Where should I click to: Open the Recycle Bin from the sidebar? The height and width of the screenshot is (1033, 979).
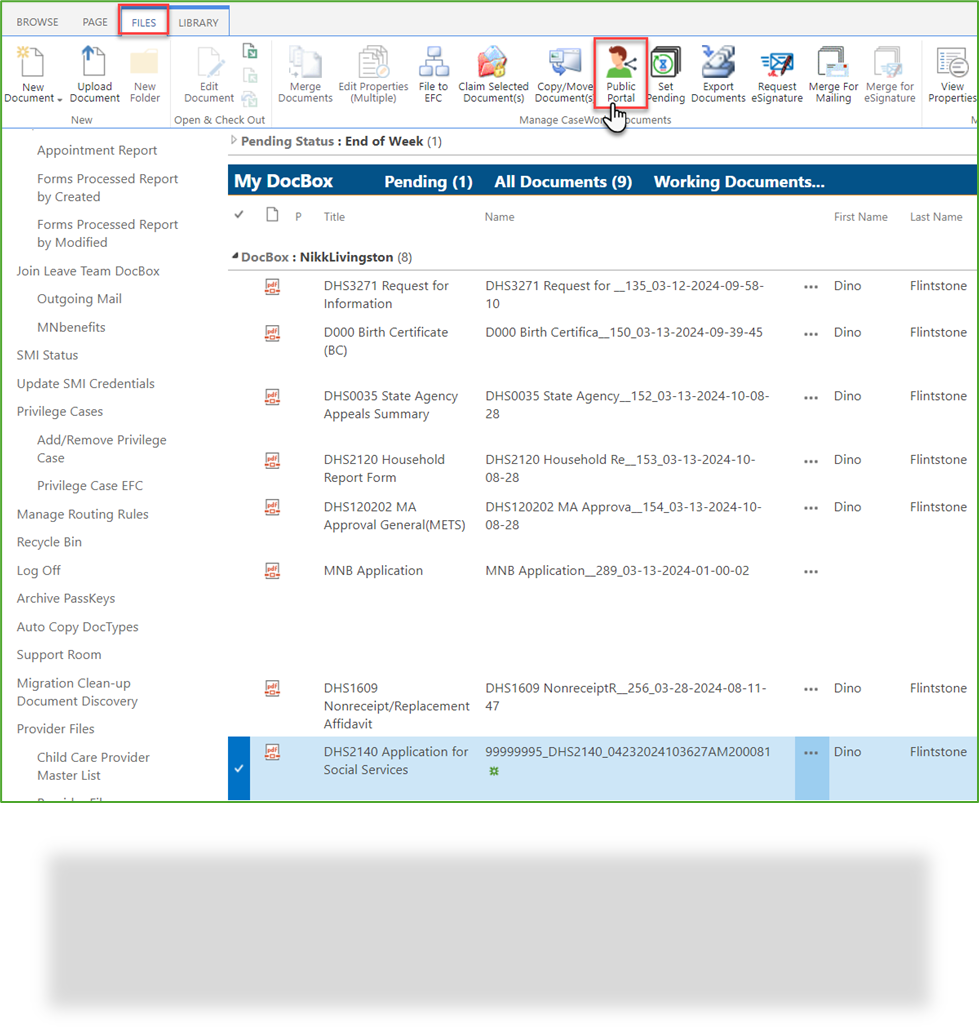(x=48, y=541)
